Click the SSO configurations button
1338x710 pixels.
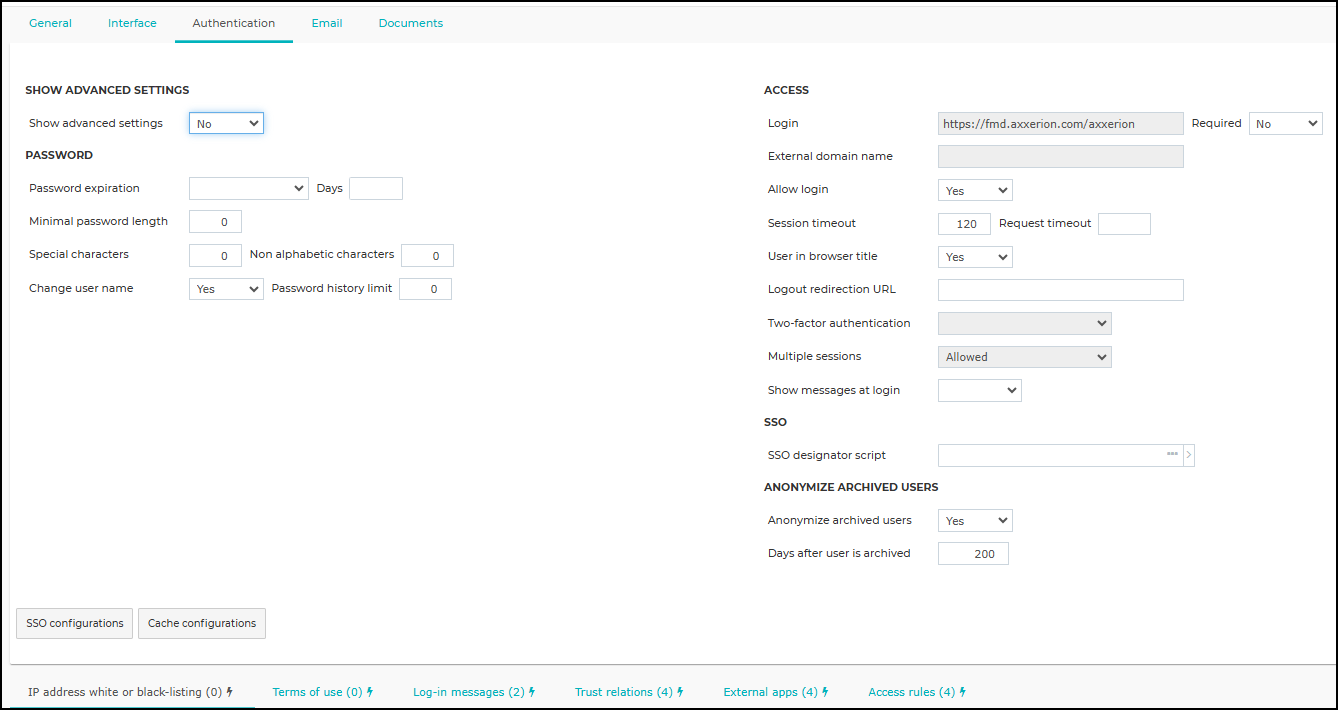coord(75,623)
